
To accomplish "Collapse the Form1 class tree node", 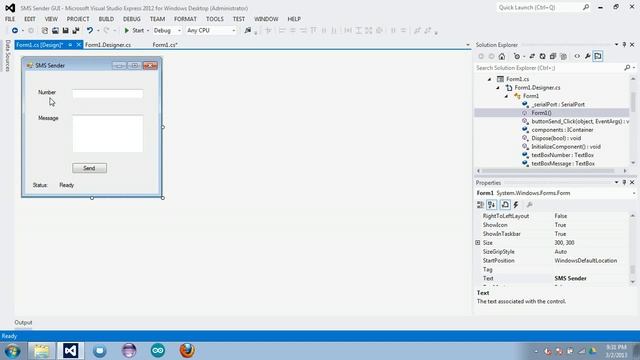I will (x=506, y=96).
